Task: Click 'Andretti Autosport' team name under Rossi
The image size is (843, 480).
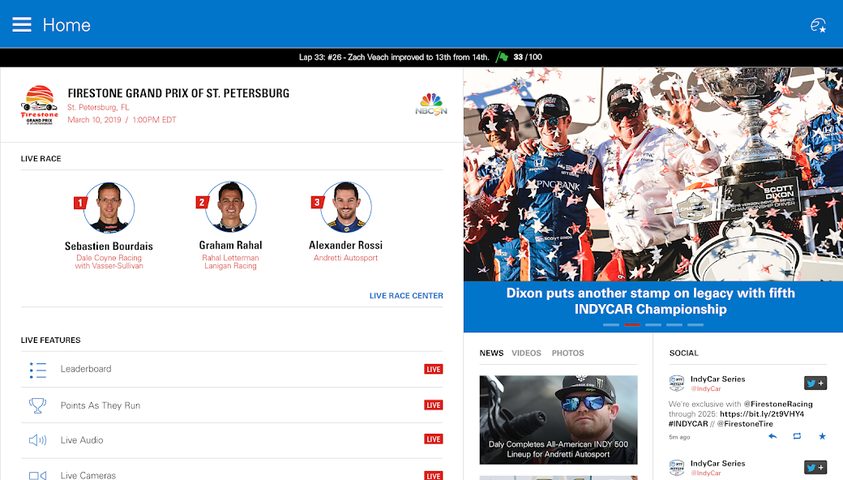Action: (346, 258)
